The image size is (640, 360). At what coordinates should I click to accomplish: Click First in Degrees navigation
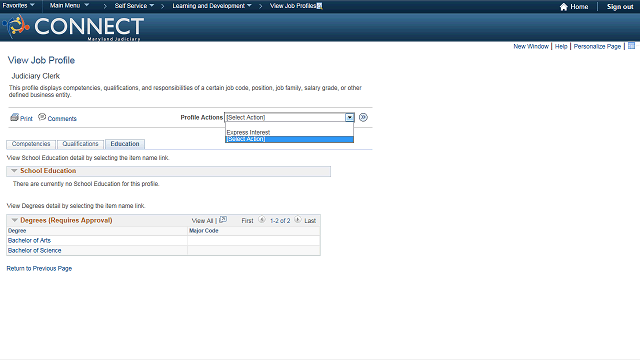coord(247,221)
